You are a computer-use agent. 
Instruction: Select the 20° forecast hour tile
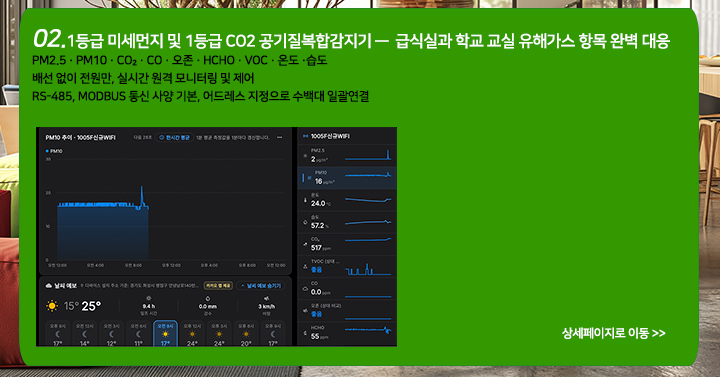click(x=246, y=334)
